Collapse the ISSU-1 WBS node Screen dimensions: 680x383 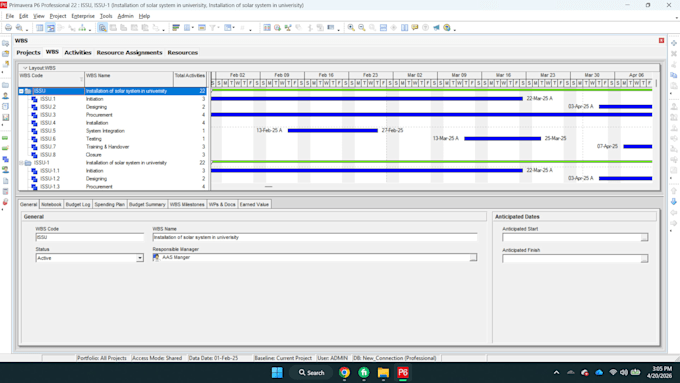point(21,163)
